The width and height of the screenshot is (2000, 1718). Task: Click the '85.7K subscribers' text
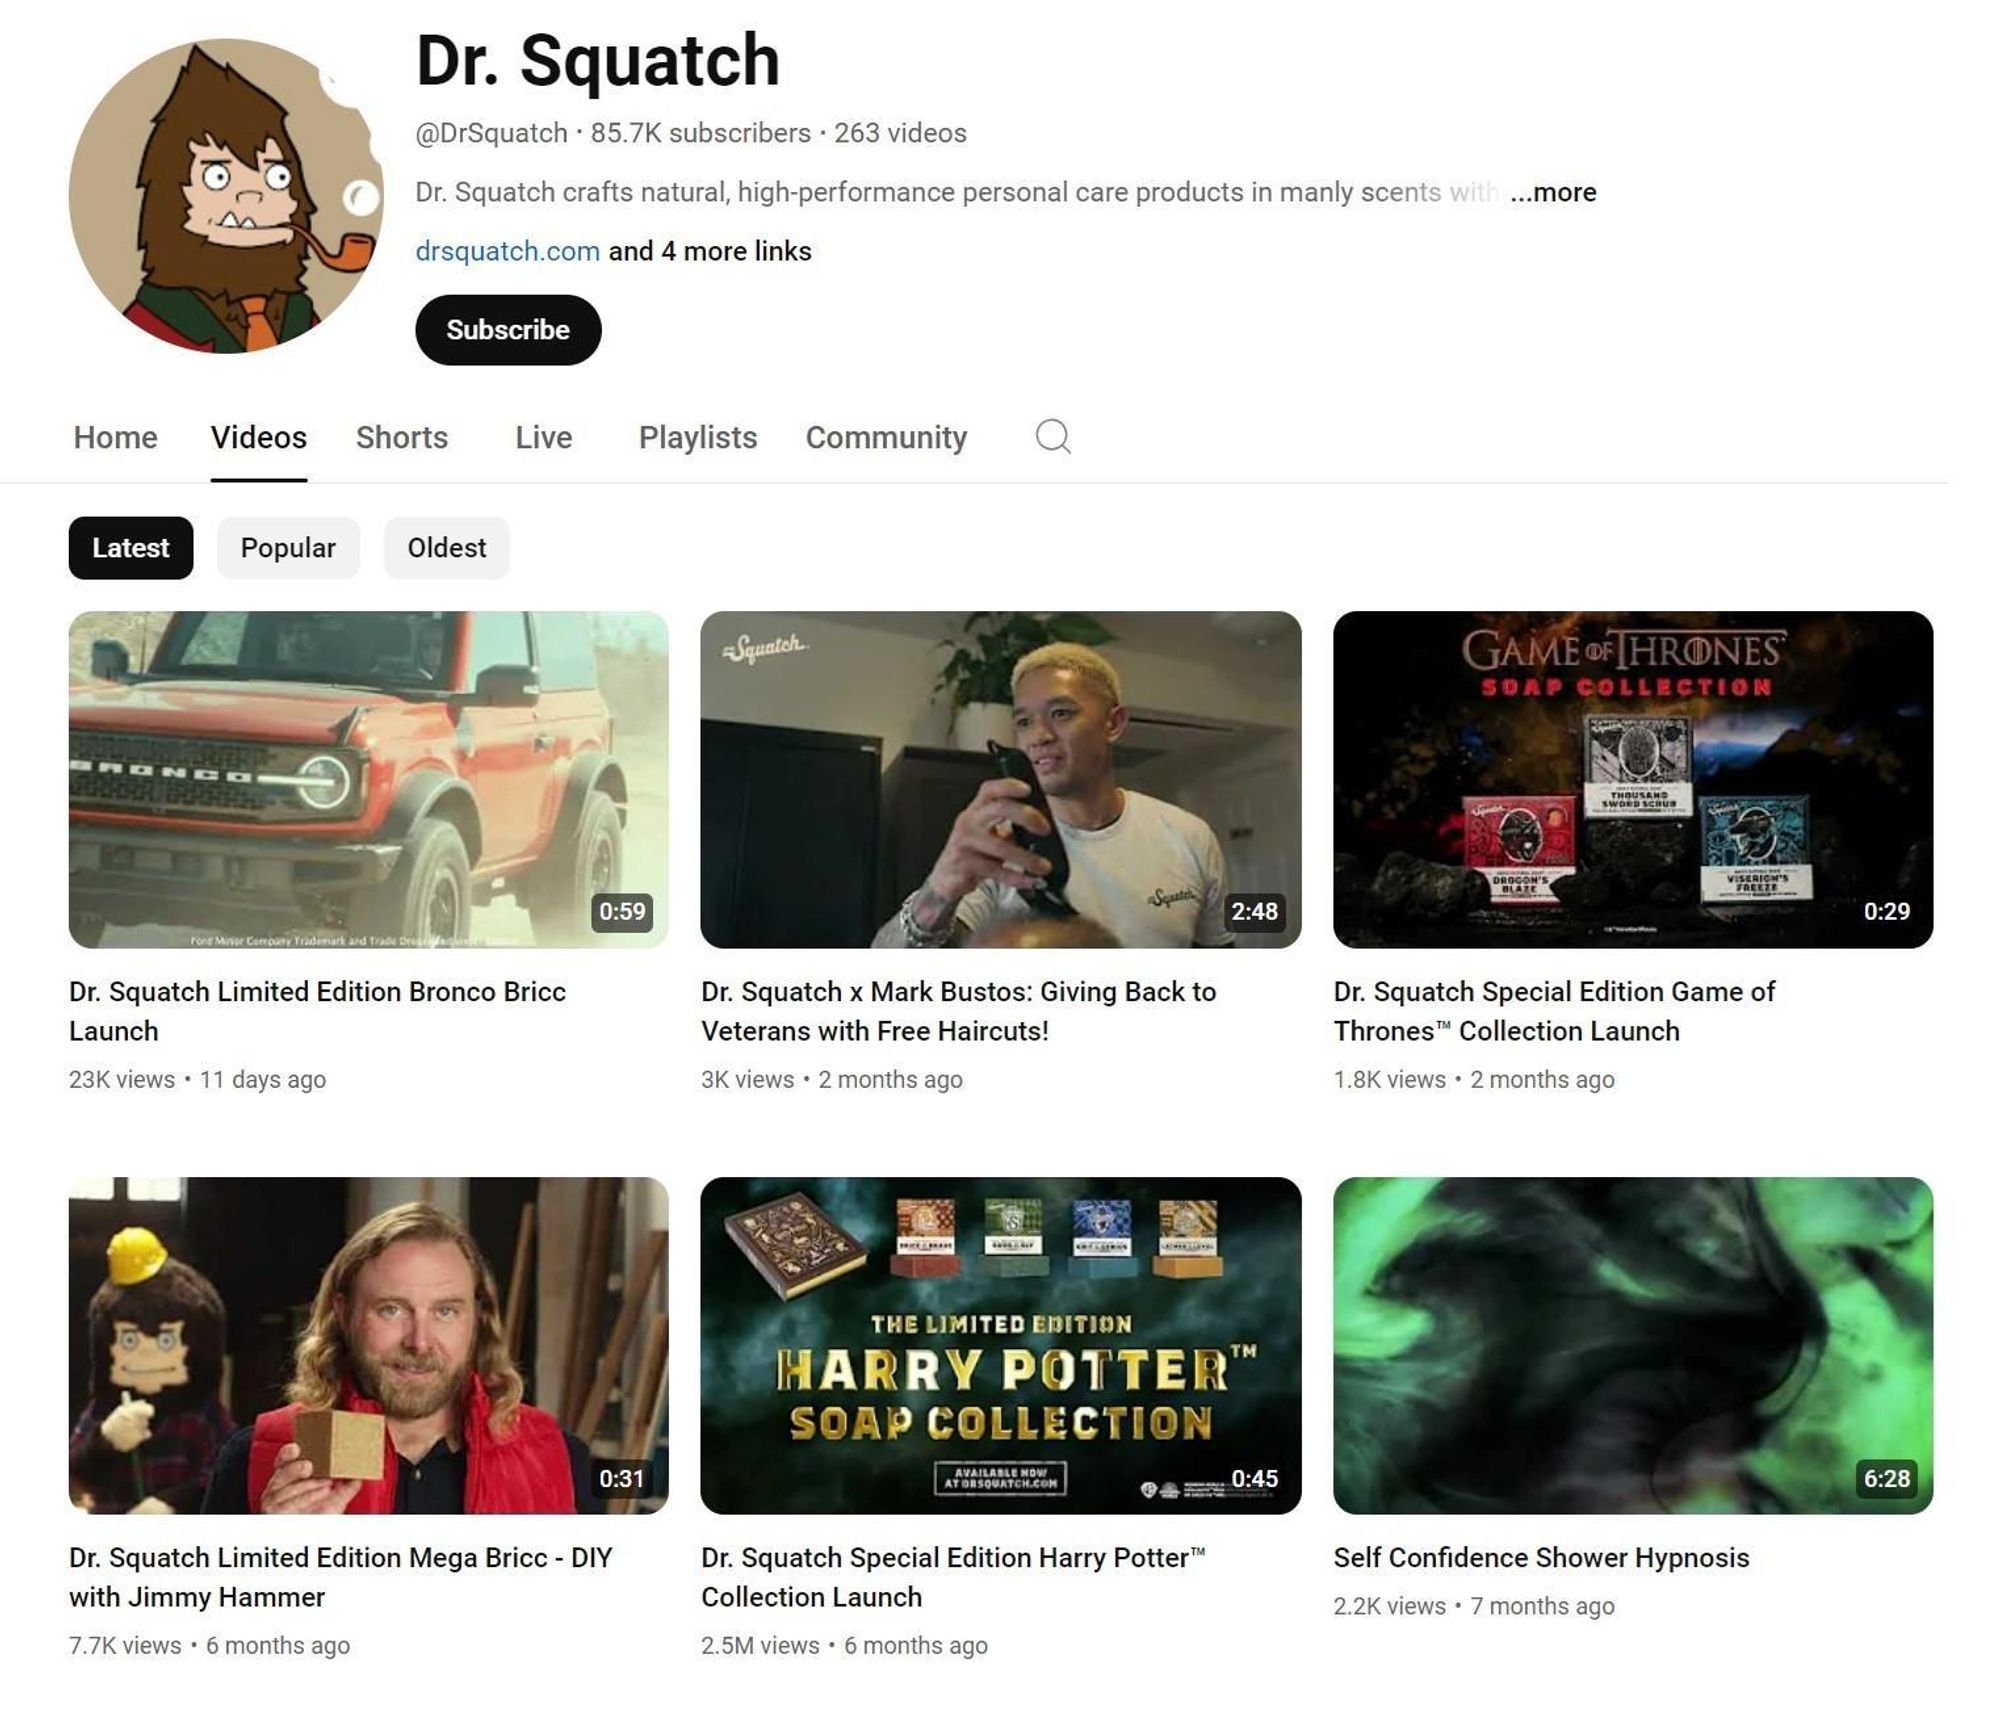(700, 133)
